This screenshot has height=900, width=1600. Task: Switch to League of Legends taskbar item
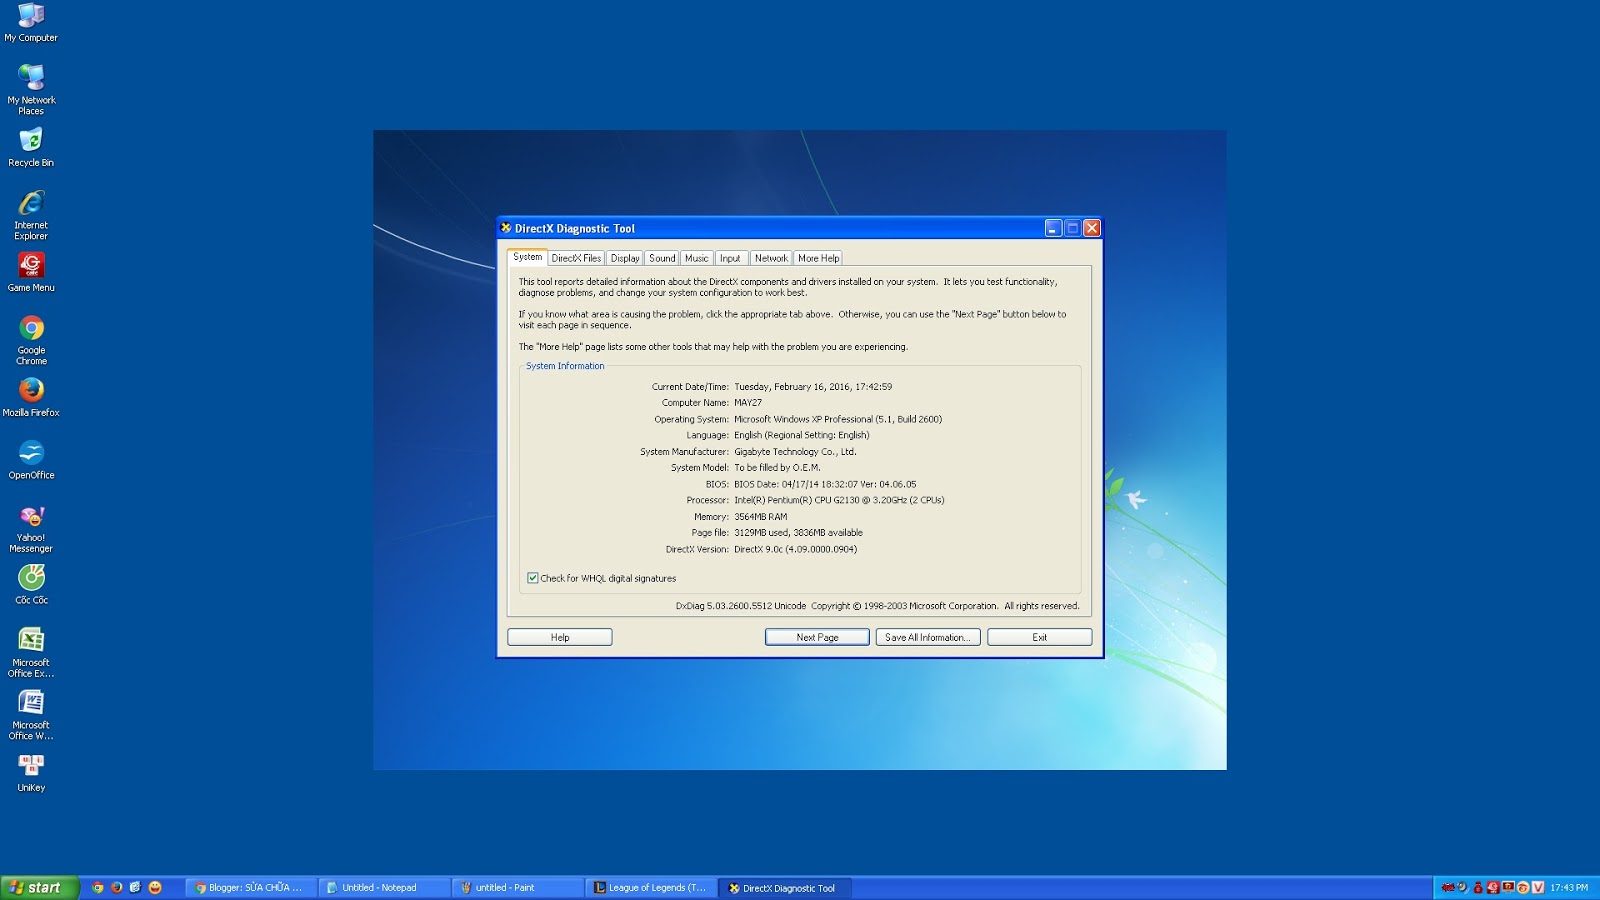(651, 887)
